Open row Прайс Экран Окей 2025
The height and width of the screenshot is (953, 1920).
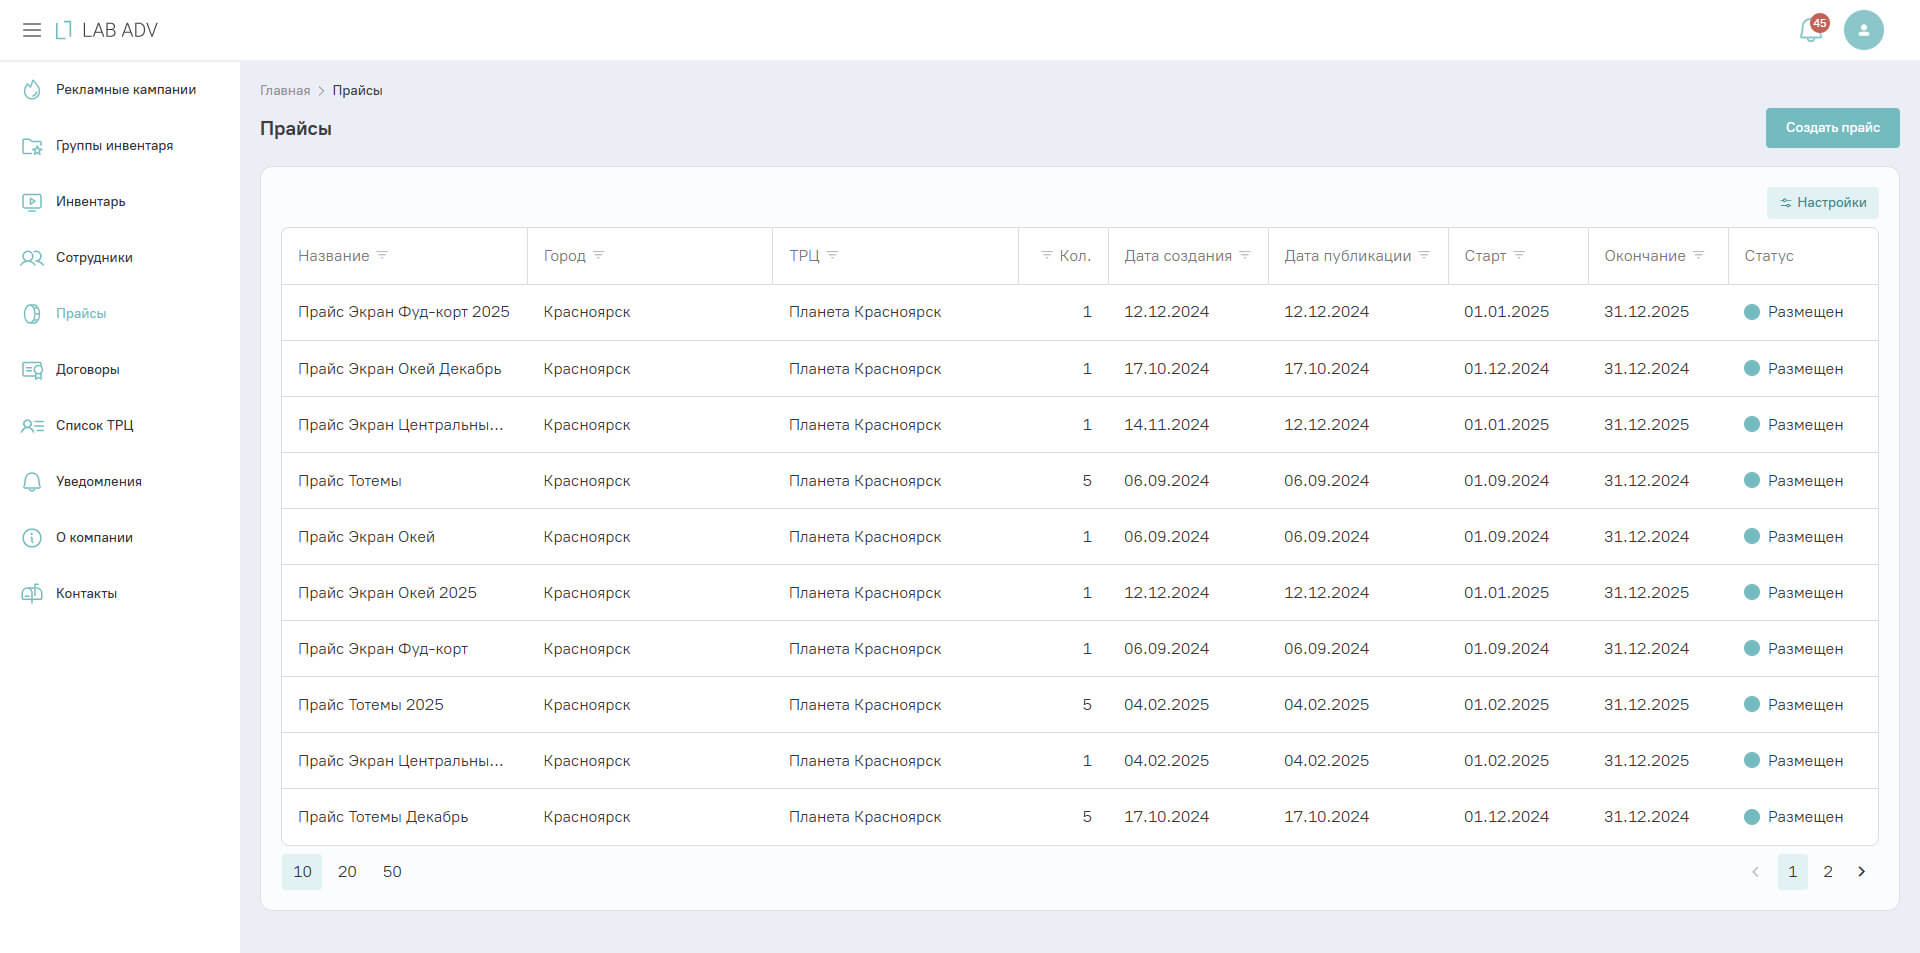(x=1079, y=593)
